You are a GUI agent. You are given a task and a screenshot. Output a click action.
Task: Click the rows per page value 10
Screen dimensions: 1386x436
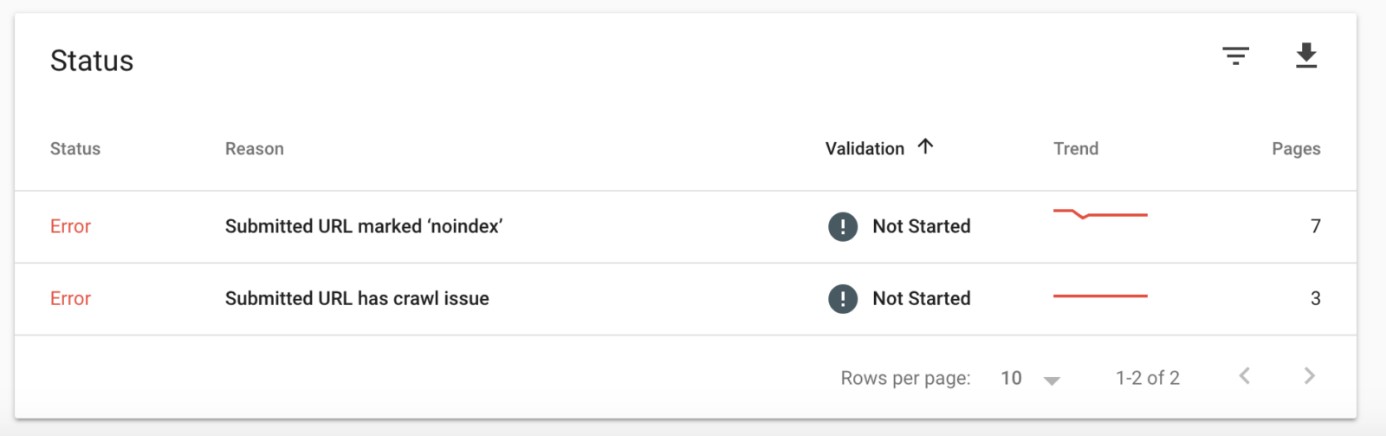click(x=1011, y=378)
